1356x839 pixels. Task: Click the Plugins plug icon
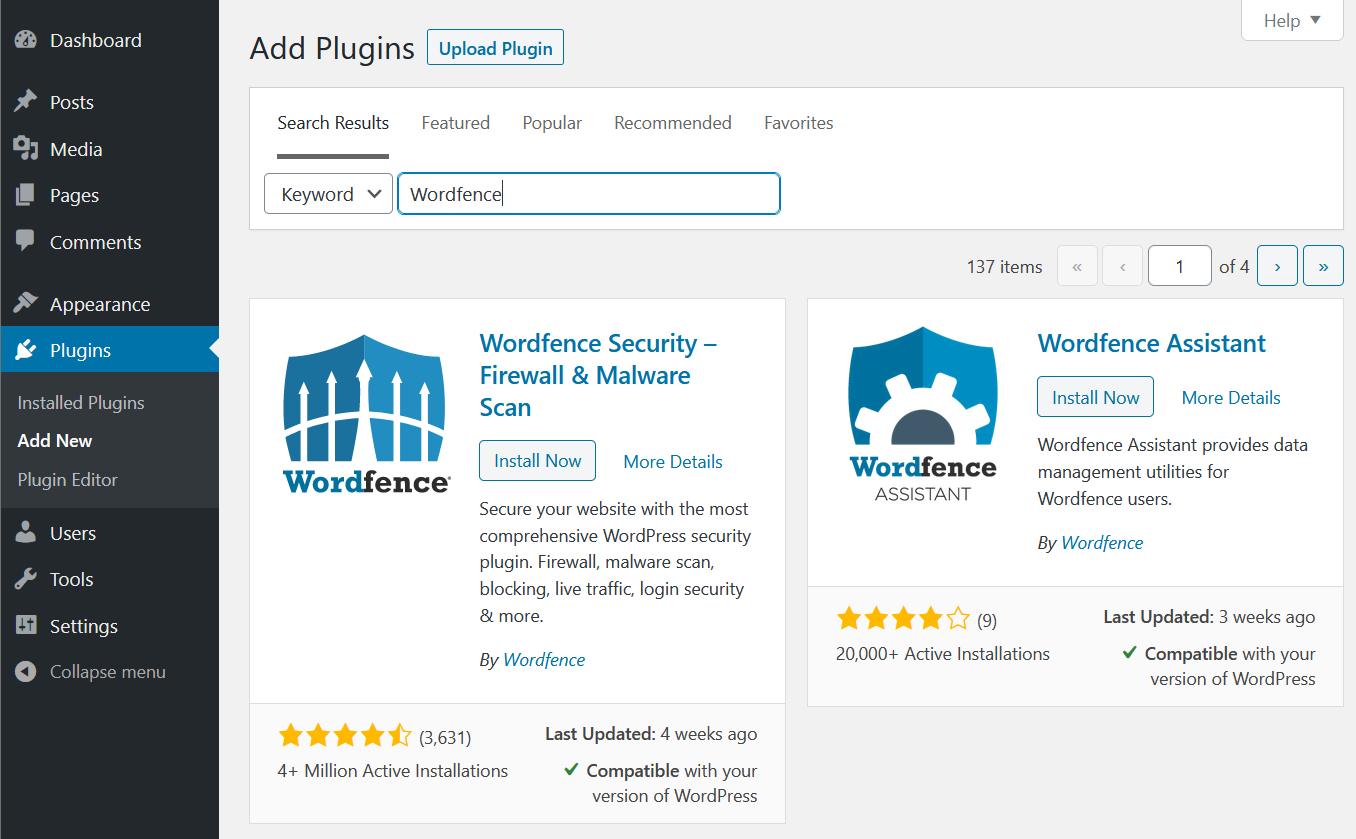coord(26,350)
